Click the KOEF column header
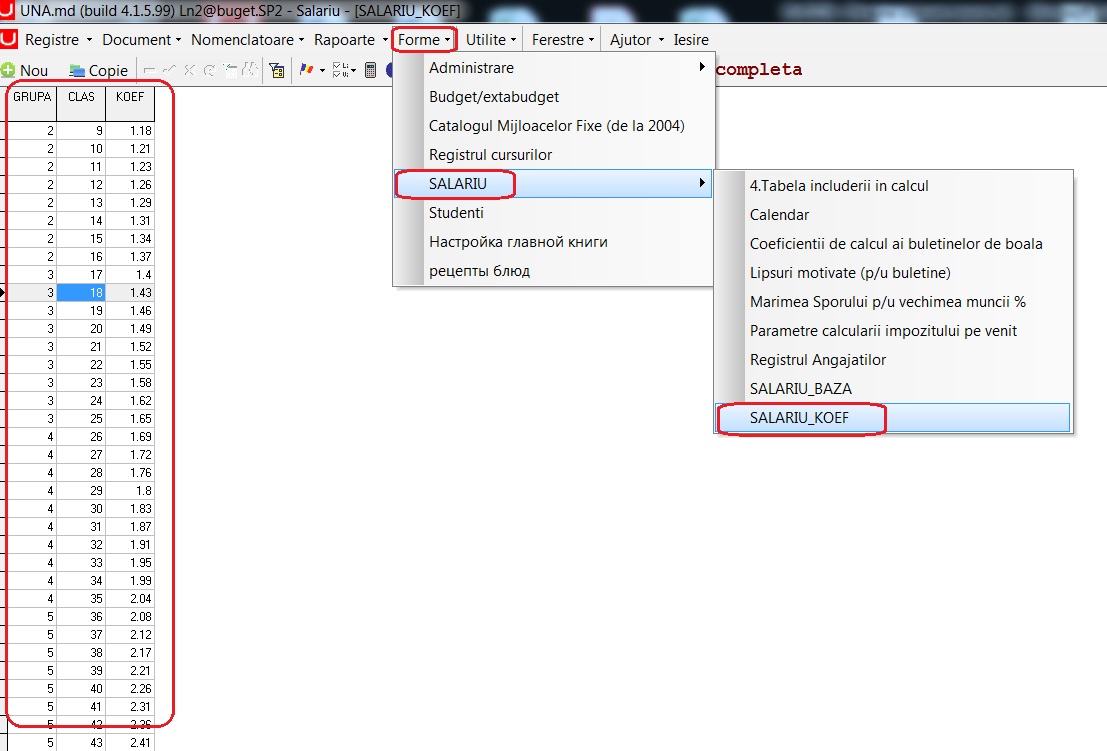Screen dimensions: 1107x751 point(130,104)
